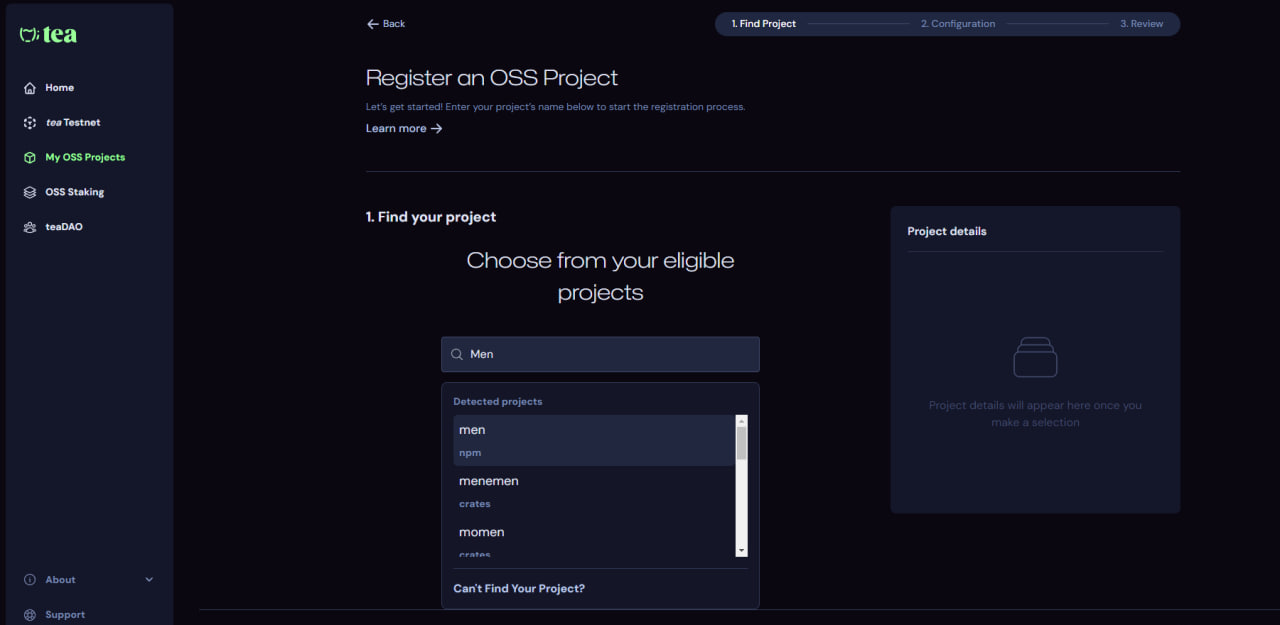Select the menemen crates project
This screenshot has width=1280, height=625.
(x=594, y=491)
